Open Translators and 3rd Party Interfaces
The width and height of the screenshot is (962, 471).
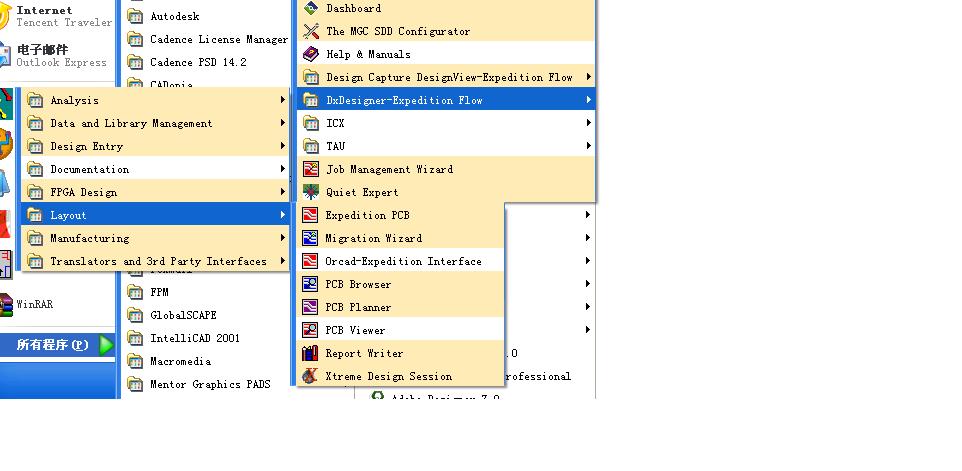coord(155,261)
